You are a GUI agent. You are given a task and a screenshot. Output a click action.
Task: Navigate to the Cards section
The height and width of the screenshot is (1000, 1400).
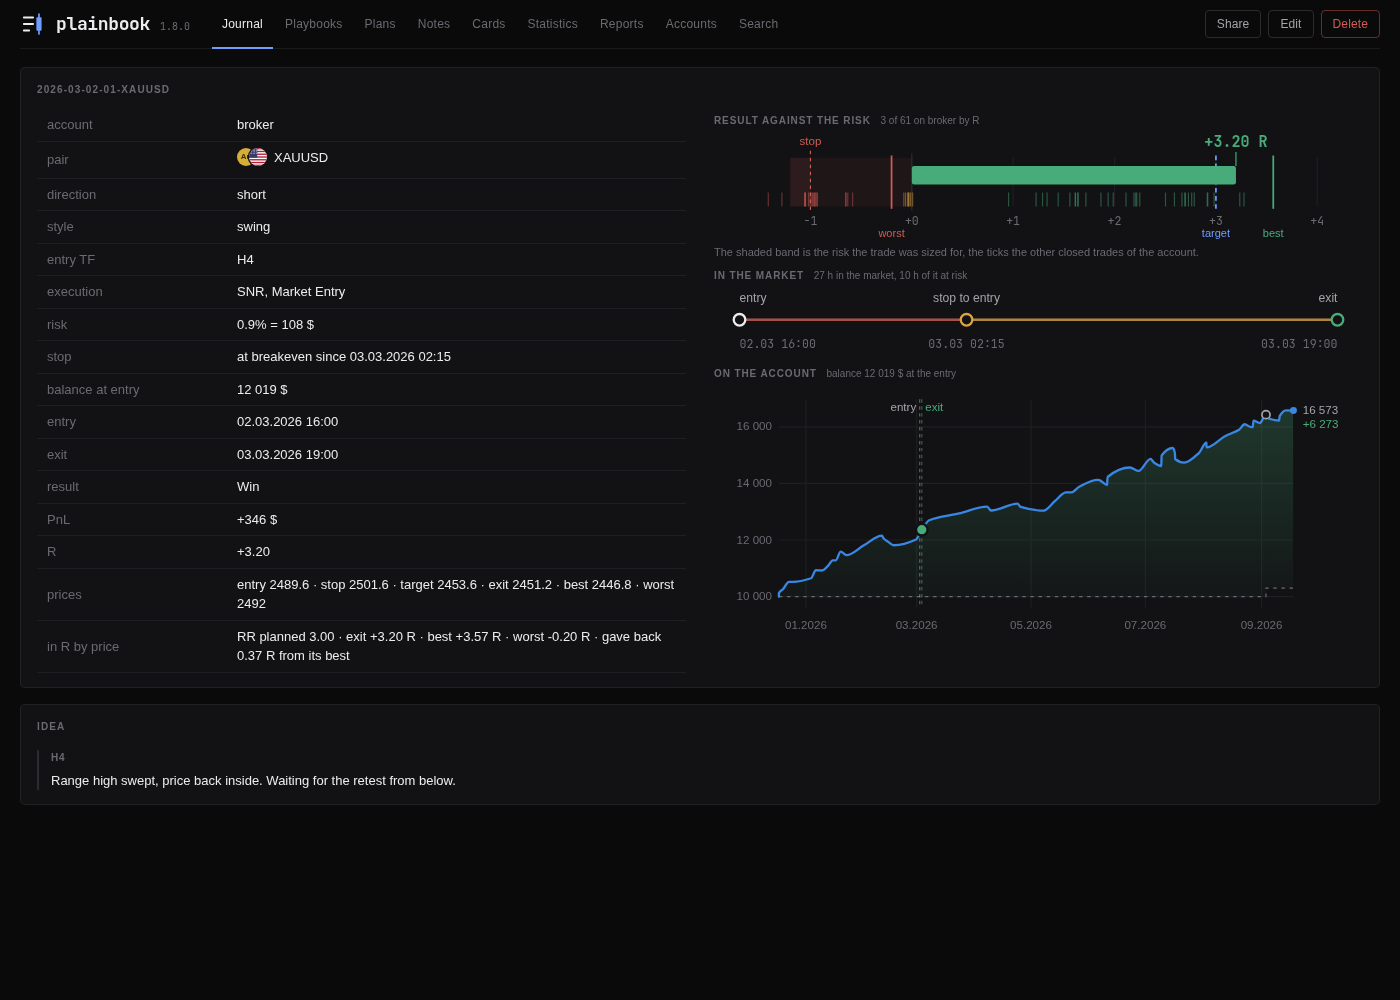(x=489, y=24)
